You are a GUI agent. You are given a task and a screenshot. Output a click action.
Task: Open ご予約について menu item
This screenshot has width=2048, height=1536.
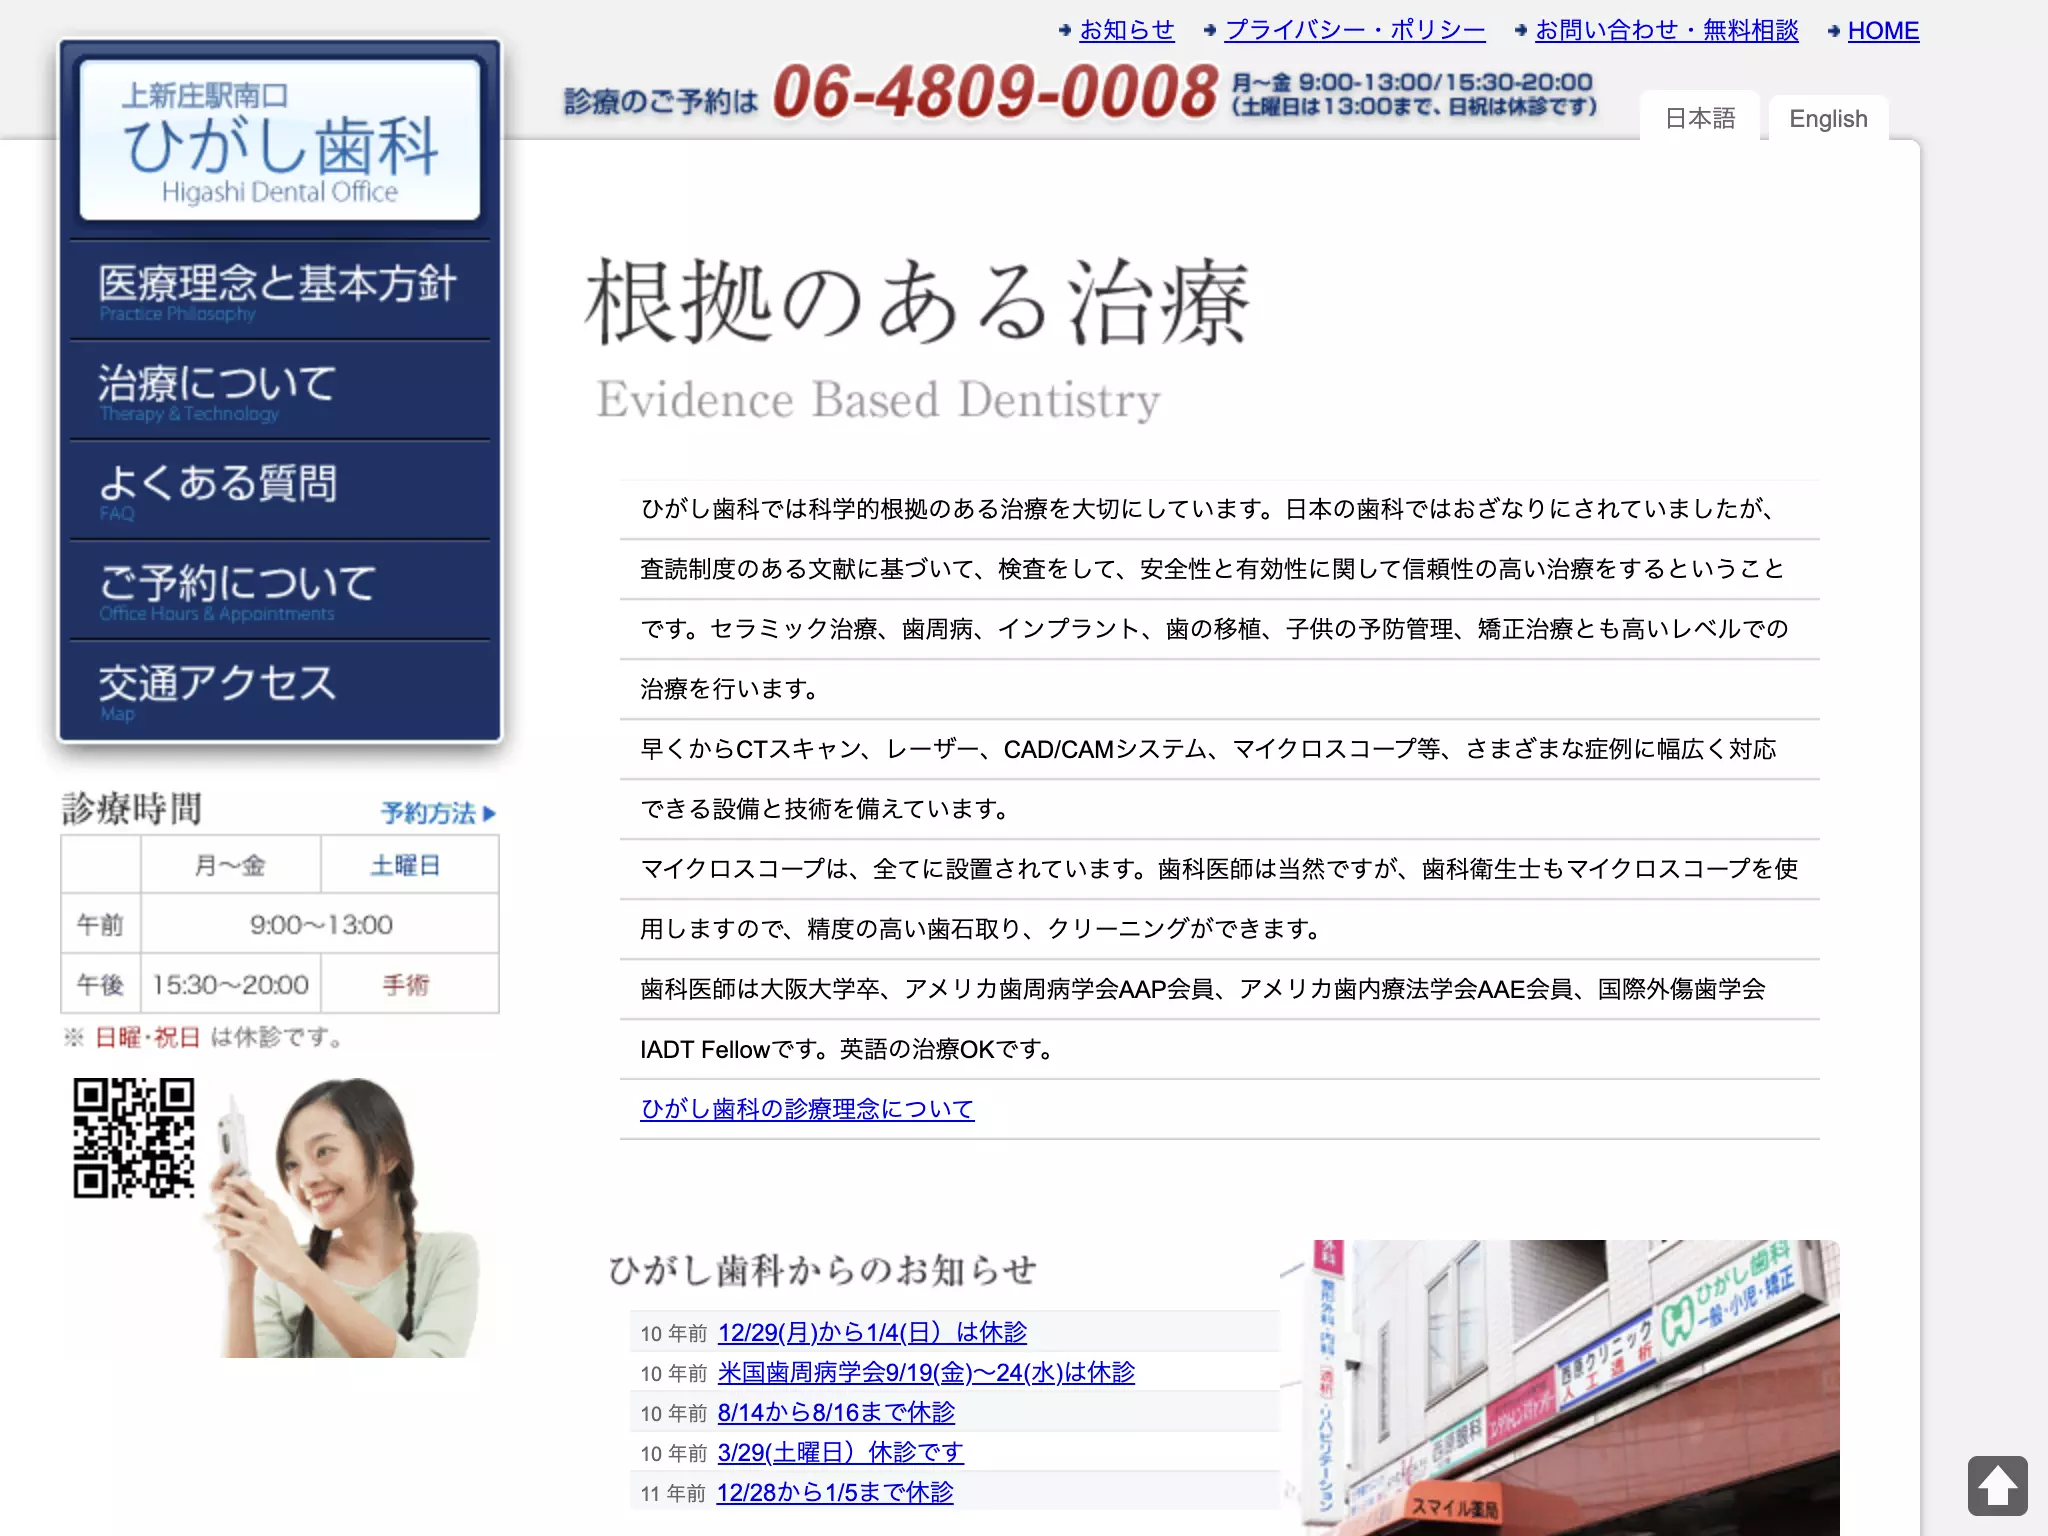[x=280, y=591]
